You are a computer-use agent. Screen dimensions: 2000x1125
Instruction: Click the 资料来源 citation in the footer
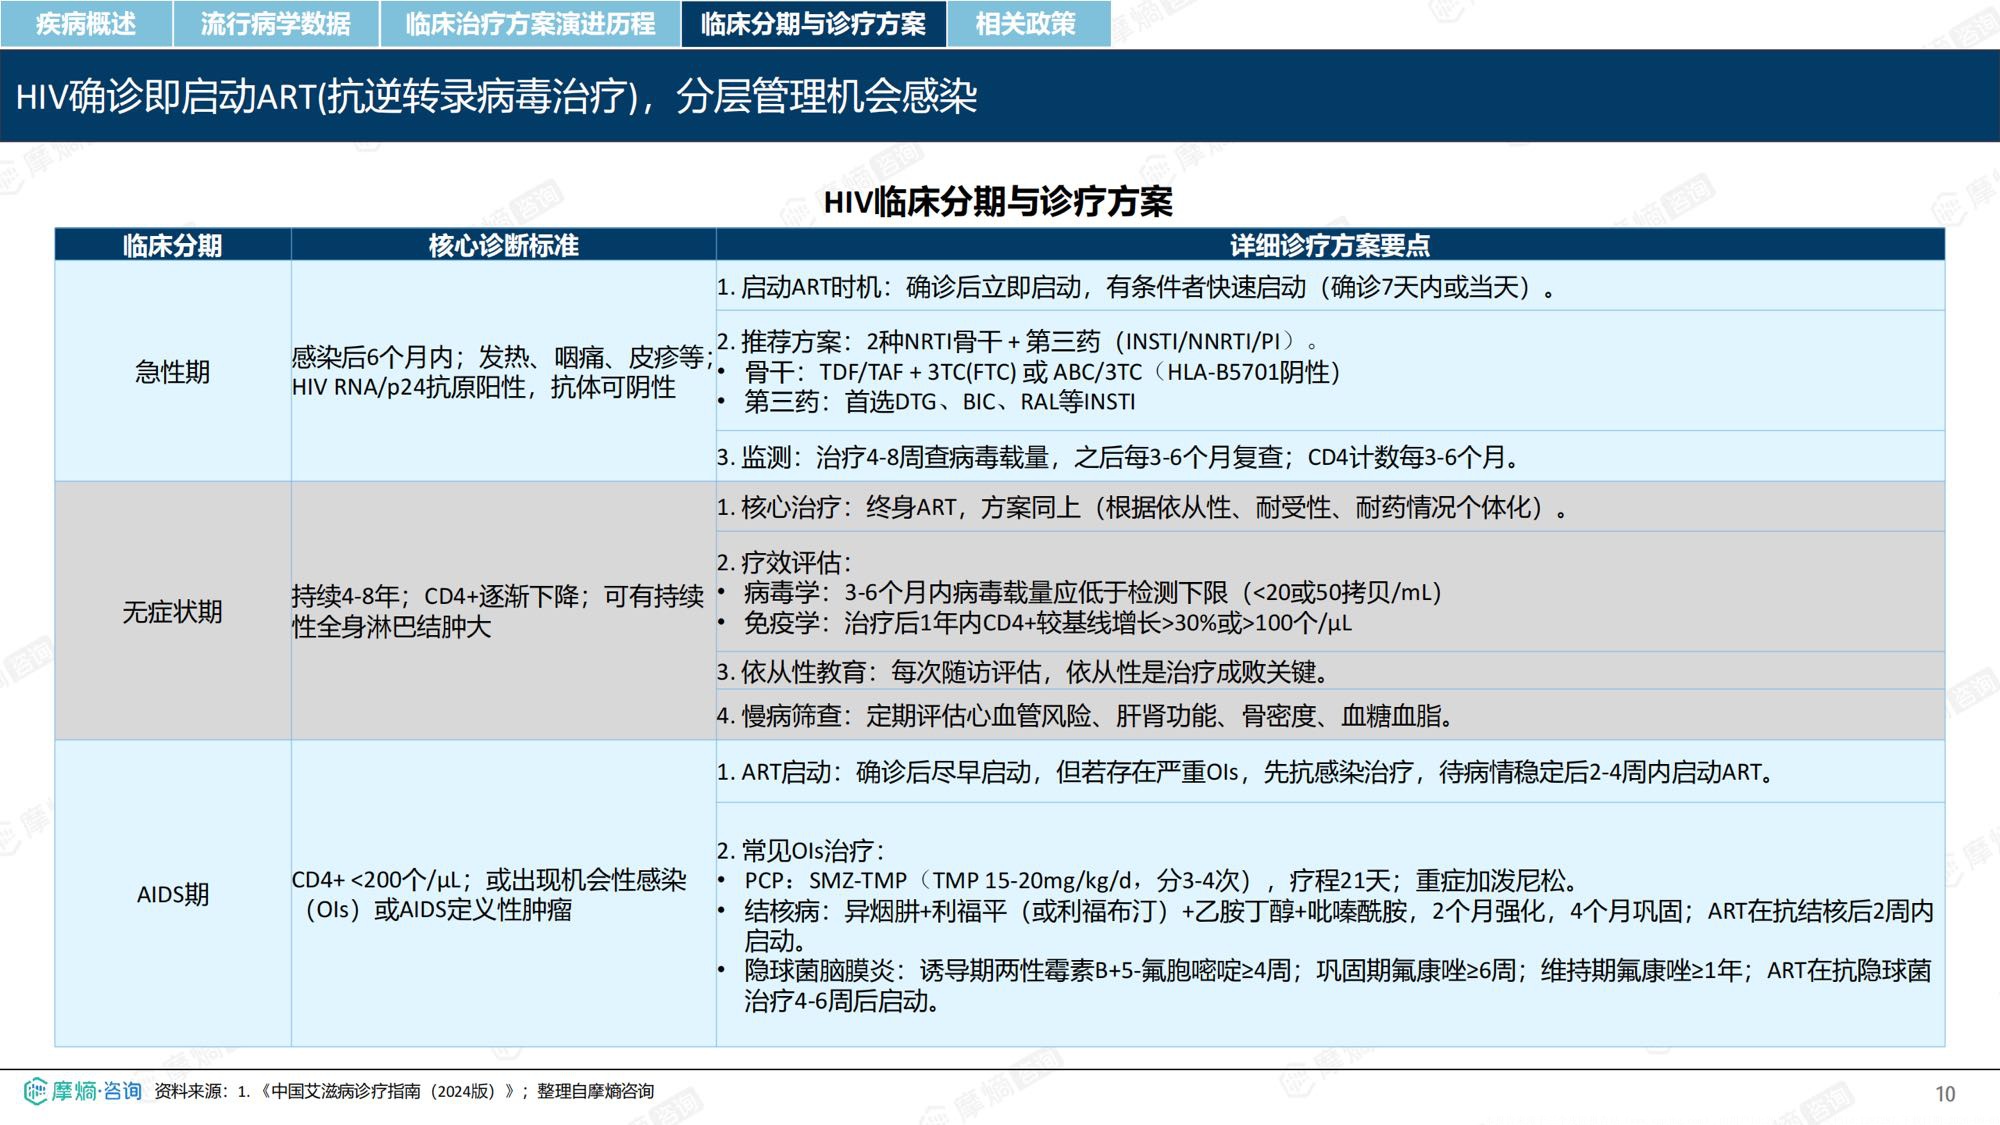(404, 1091)
